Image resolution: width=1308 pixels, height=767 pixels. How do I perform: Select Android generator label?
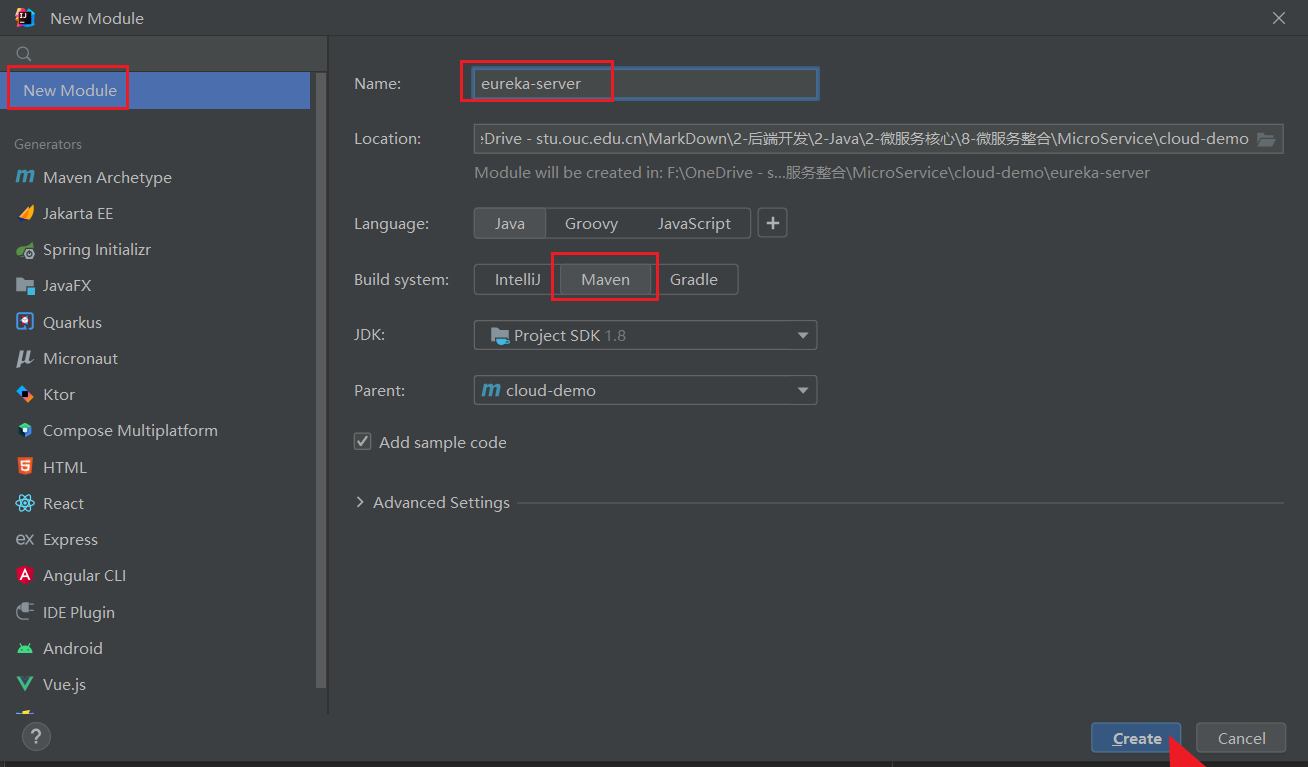click(x=73, y=648)
